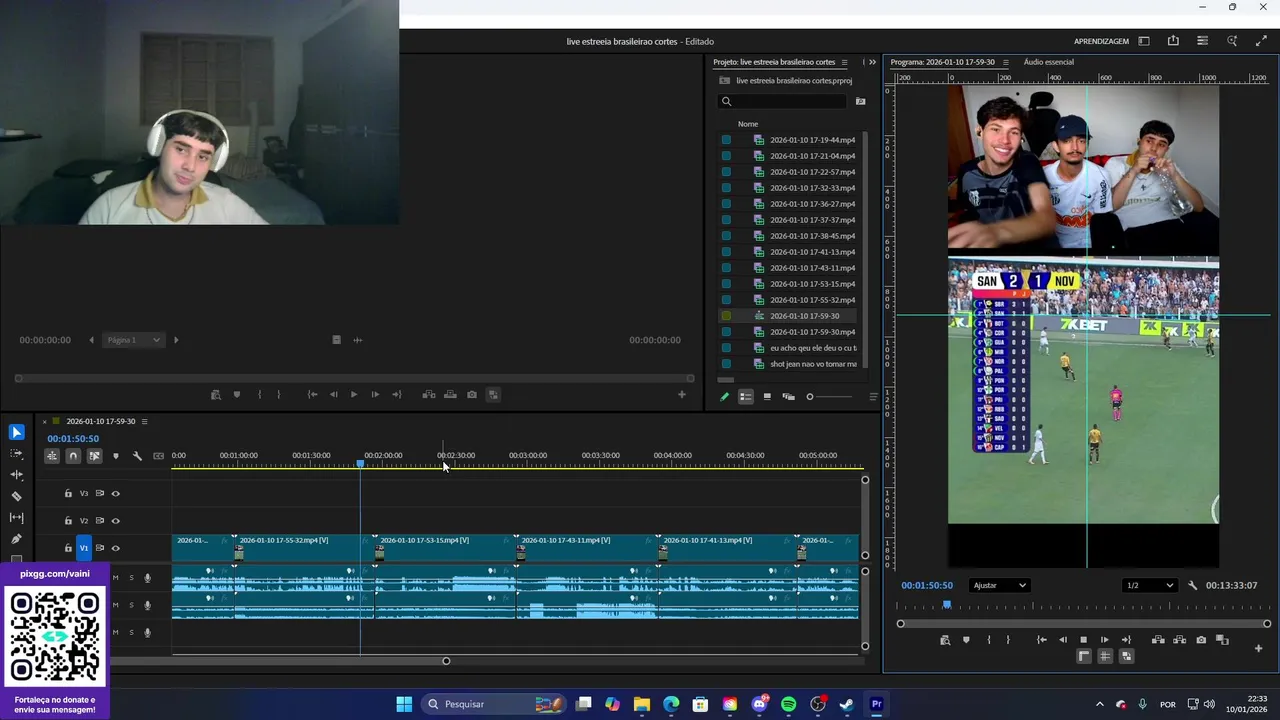Click maximize video output icon in header
1280x720 pixels.
[1261, 41]
